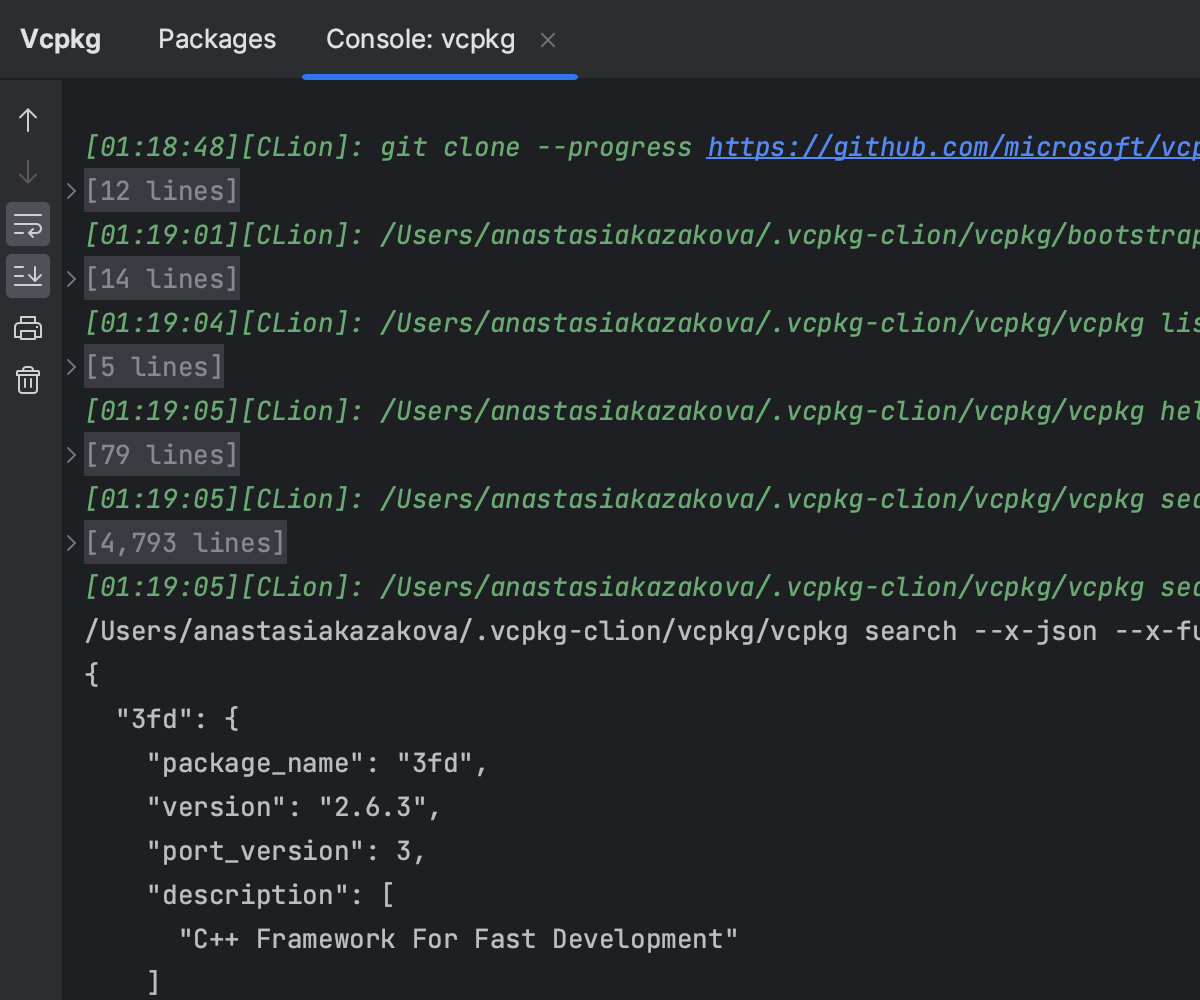This screenshot has width=1200, height=1000.
Task: Close the Console: vcpkg tab
Action: click(548, 40)
